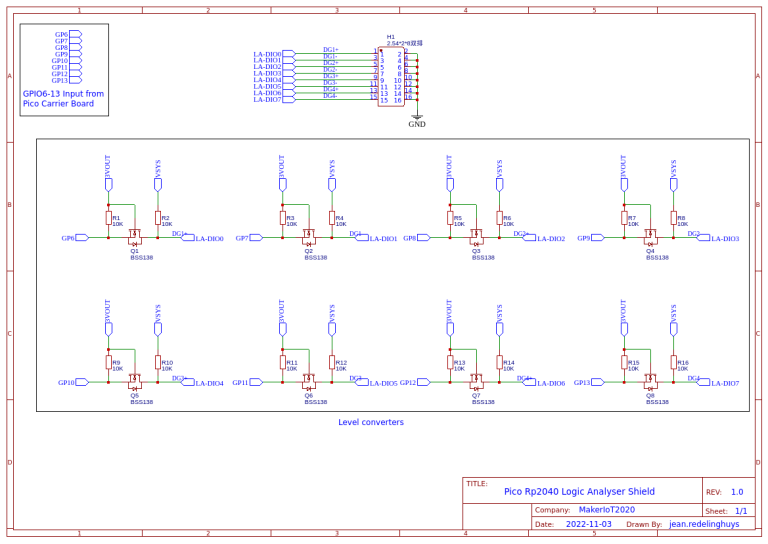Image resolution: width=768 pixels, height=544 pixels.
Task: Click the Date field showing 2022-11-03
Action: point(589,523)
